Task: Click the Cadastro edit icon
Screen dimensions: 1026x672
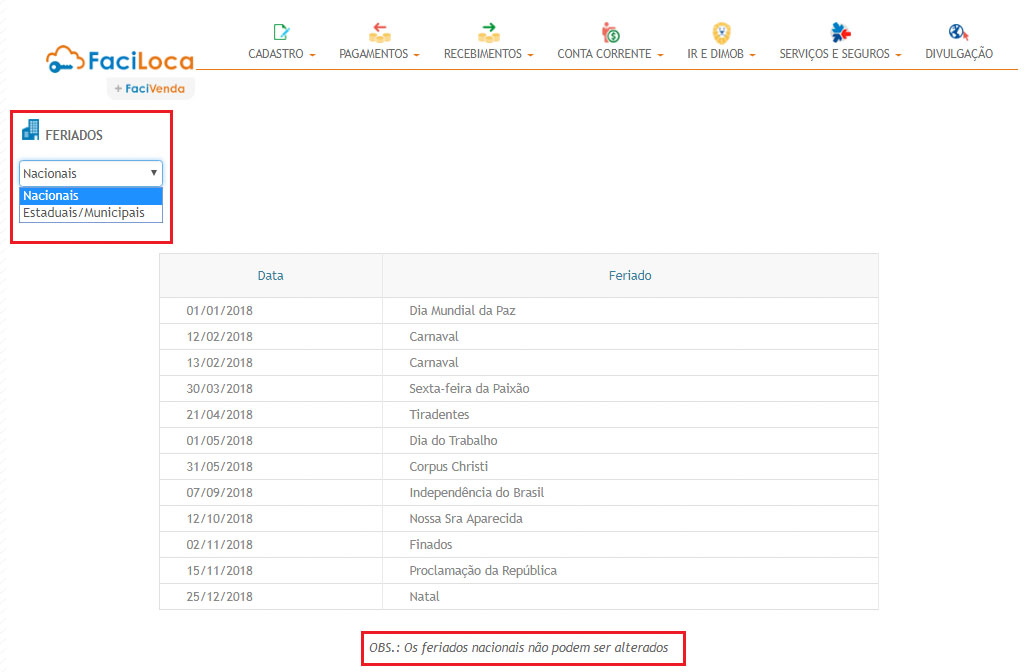Action: click(x=281, y=32)
